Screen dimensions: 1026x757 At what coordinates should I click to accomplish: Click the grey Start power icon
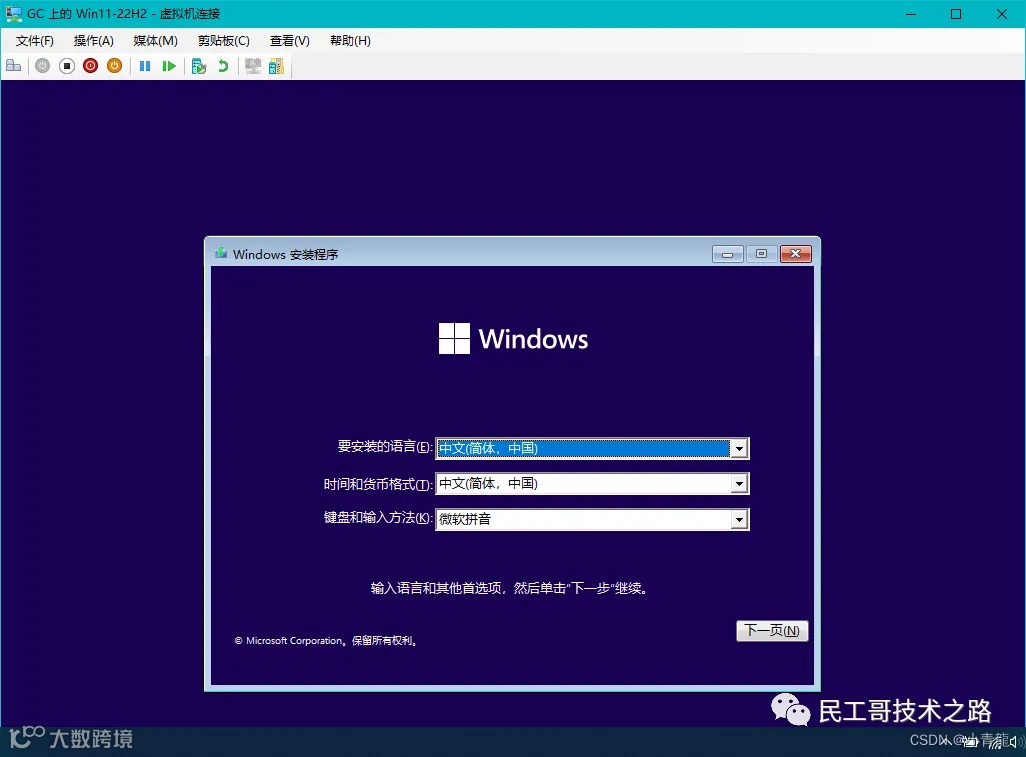click(43, 66)
